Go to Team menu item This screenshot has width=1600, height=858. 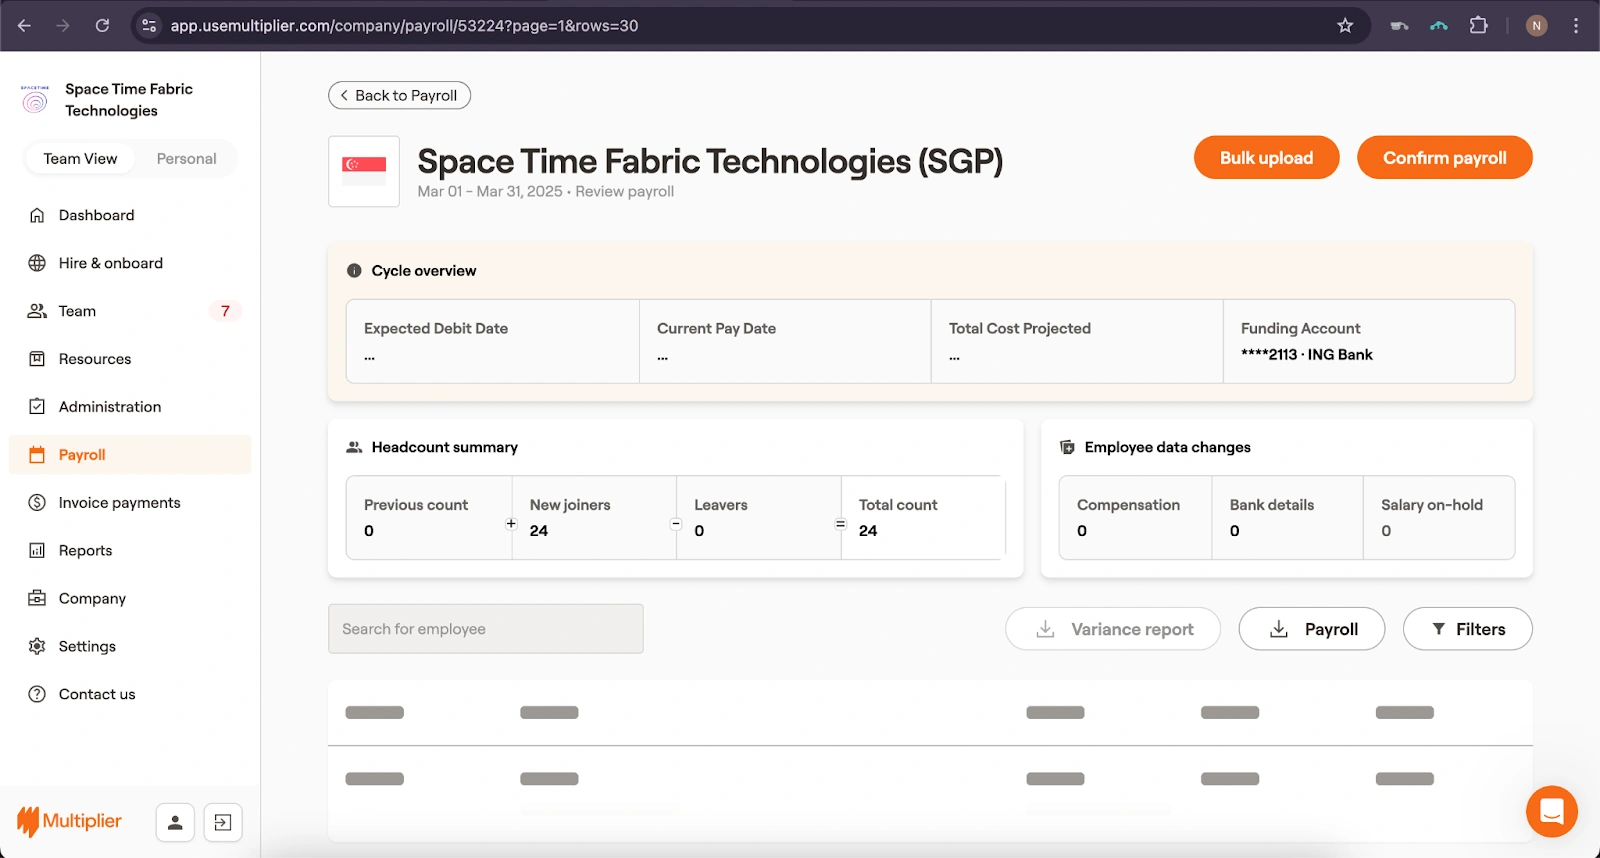click(x=130, y=311)
